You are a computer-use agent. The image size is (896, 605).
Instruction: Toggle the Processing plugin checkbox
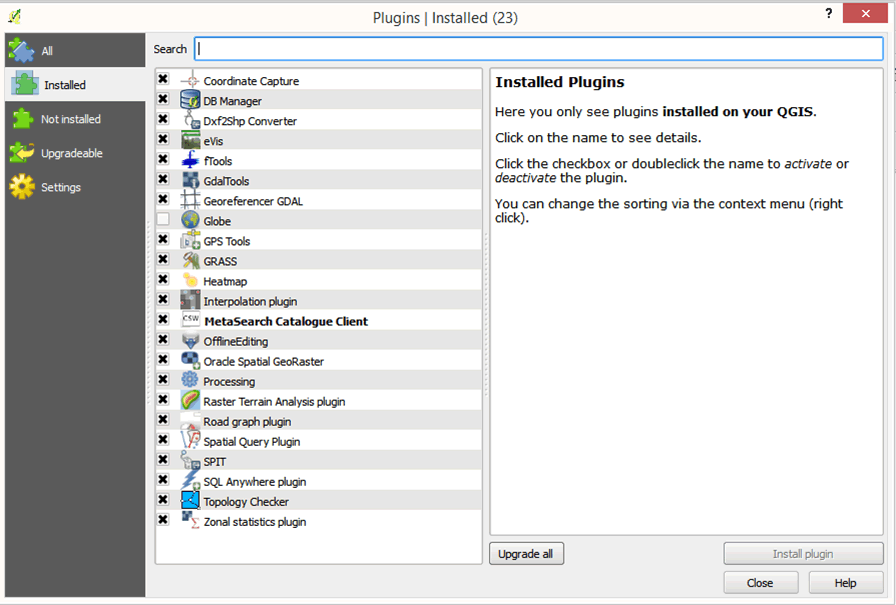163,379
